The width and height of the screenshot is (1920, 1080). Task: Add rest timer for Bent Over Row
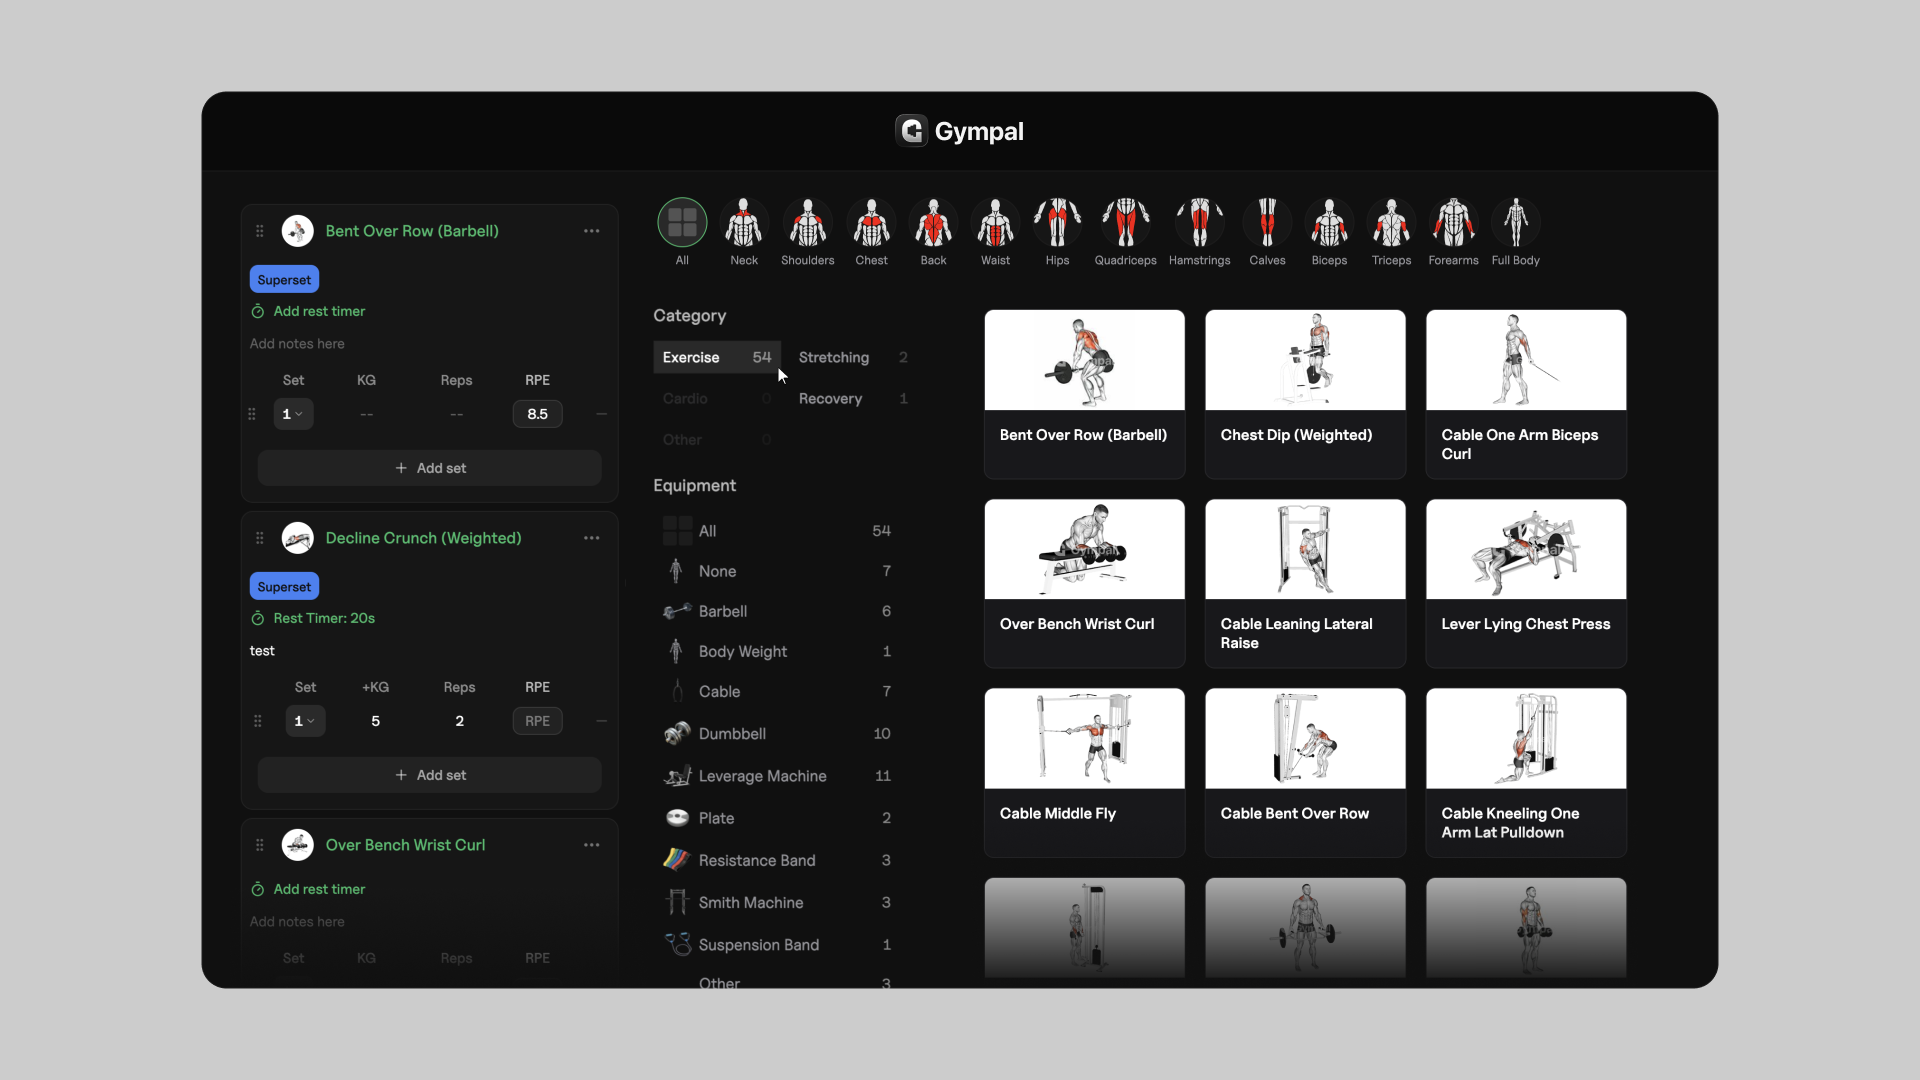tap(308, 311)
